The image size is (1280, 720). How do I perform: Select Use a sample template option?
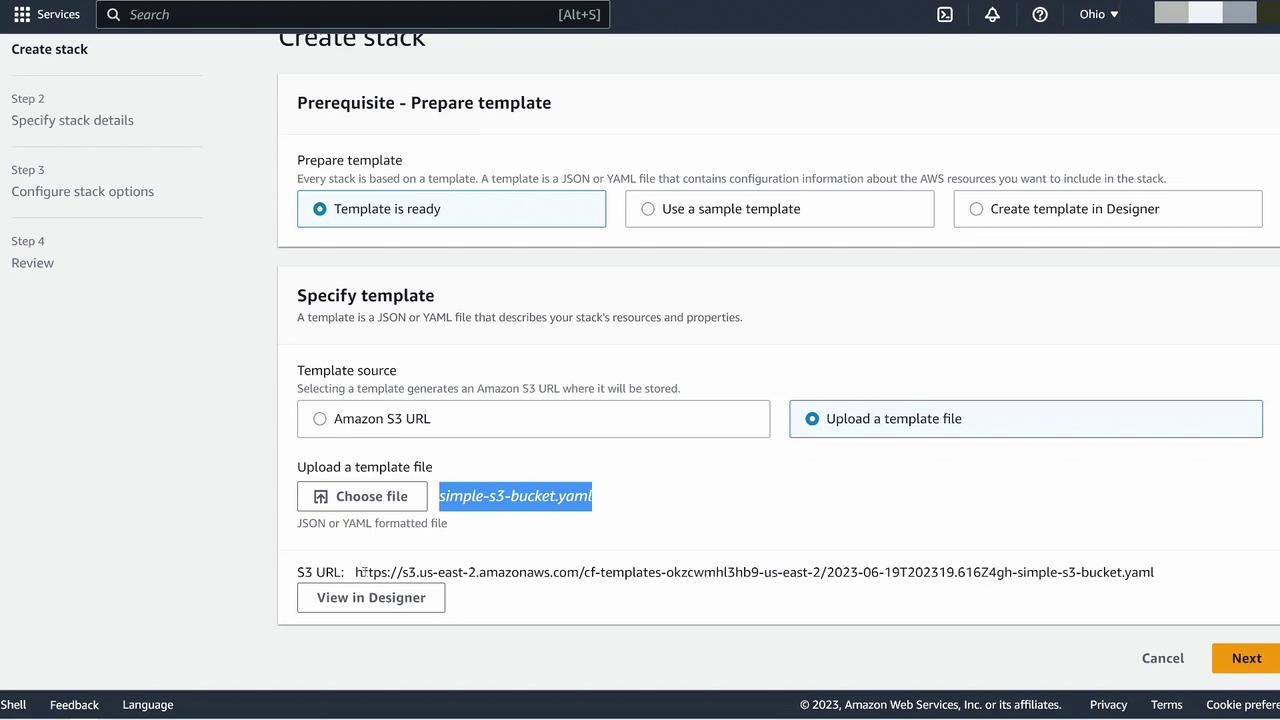[648, 209]
